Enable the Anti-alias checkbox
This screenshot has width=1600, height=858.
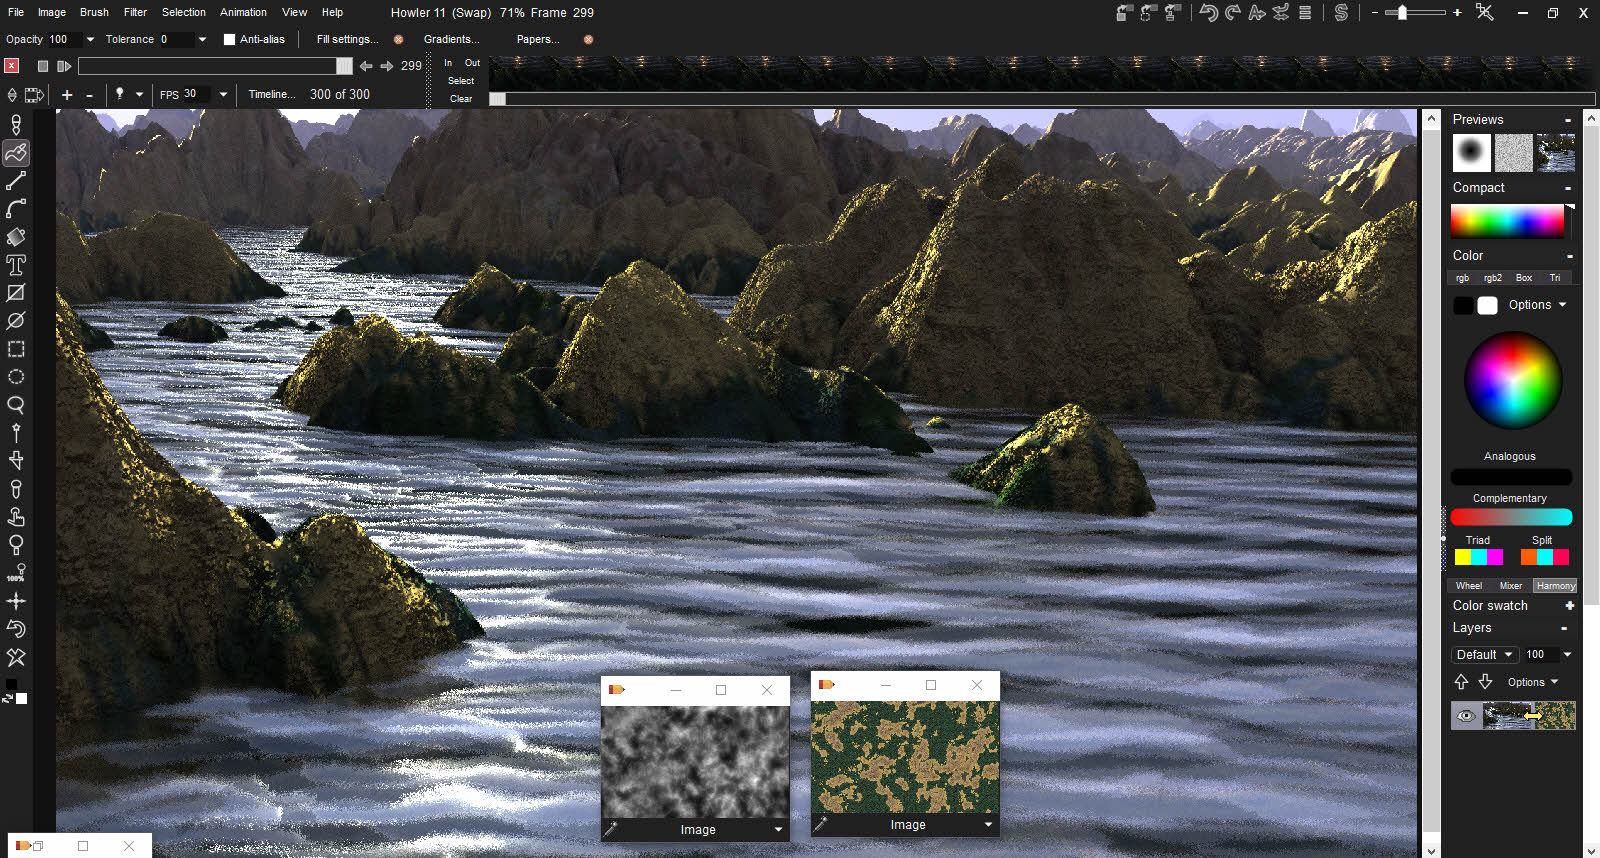click(x=229, y=40)
